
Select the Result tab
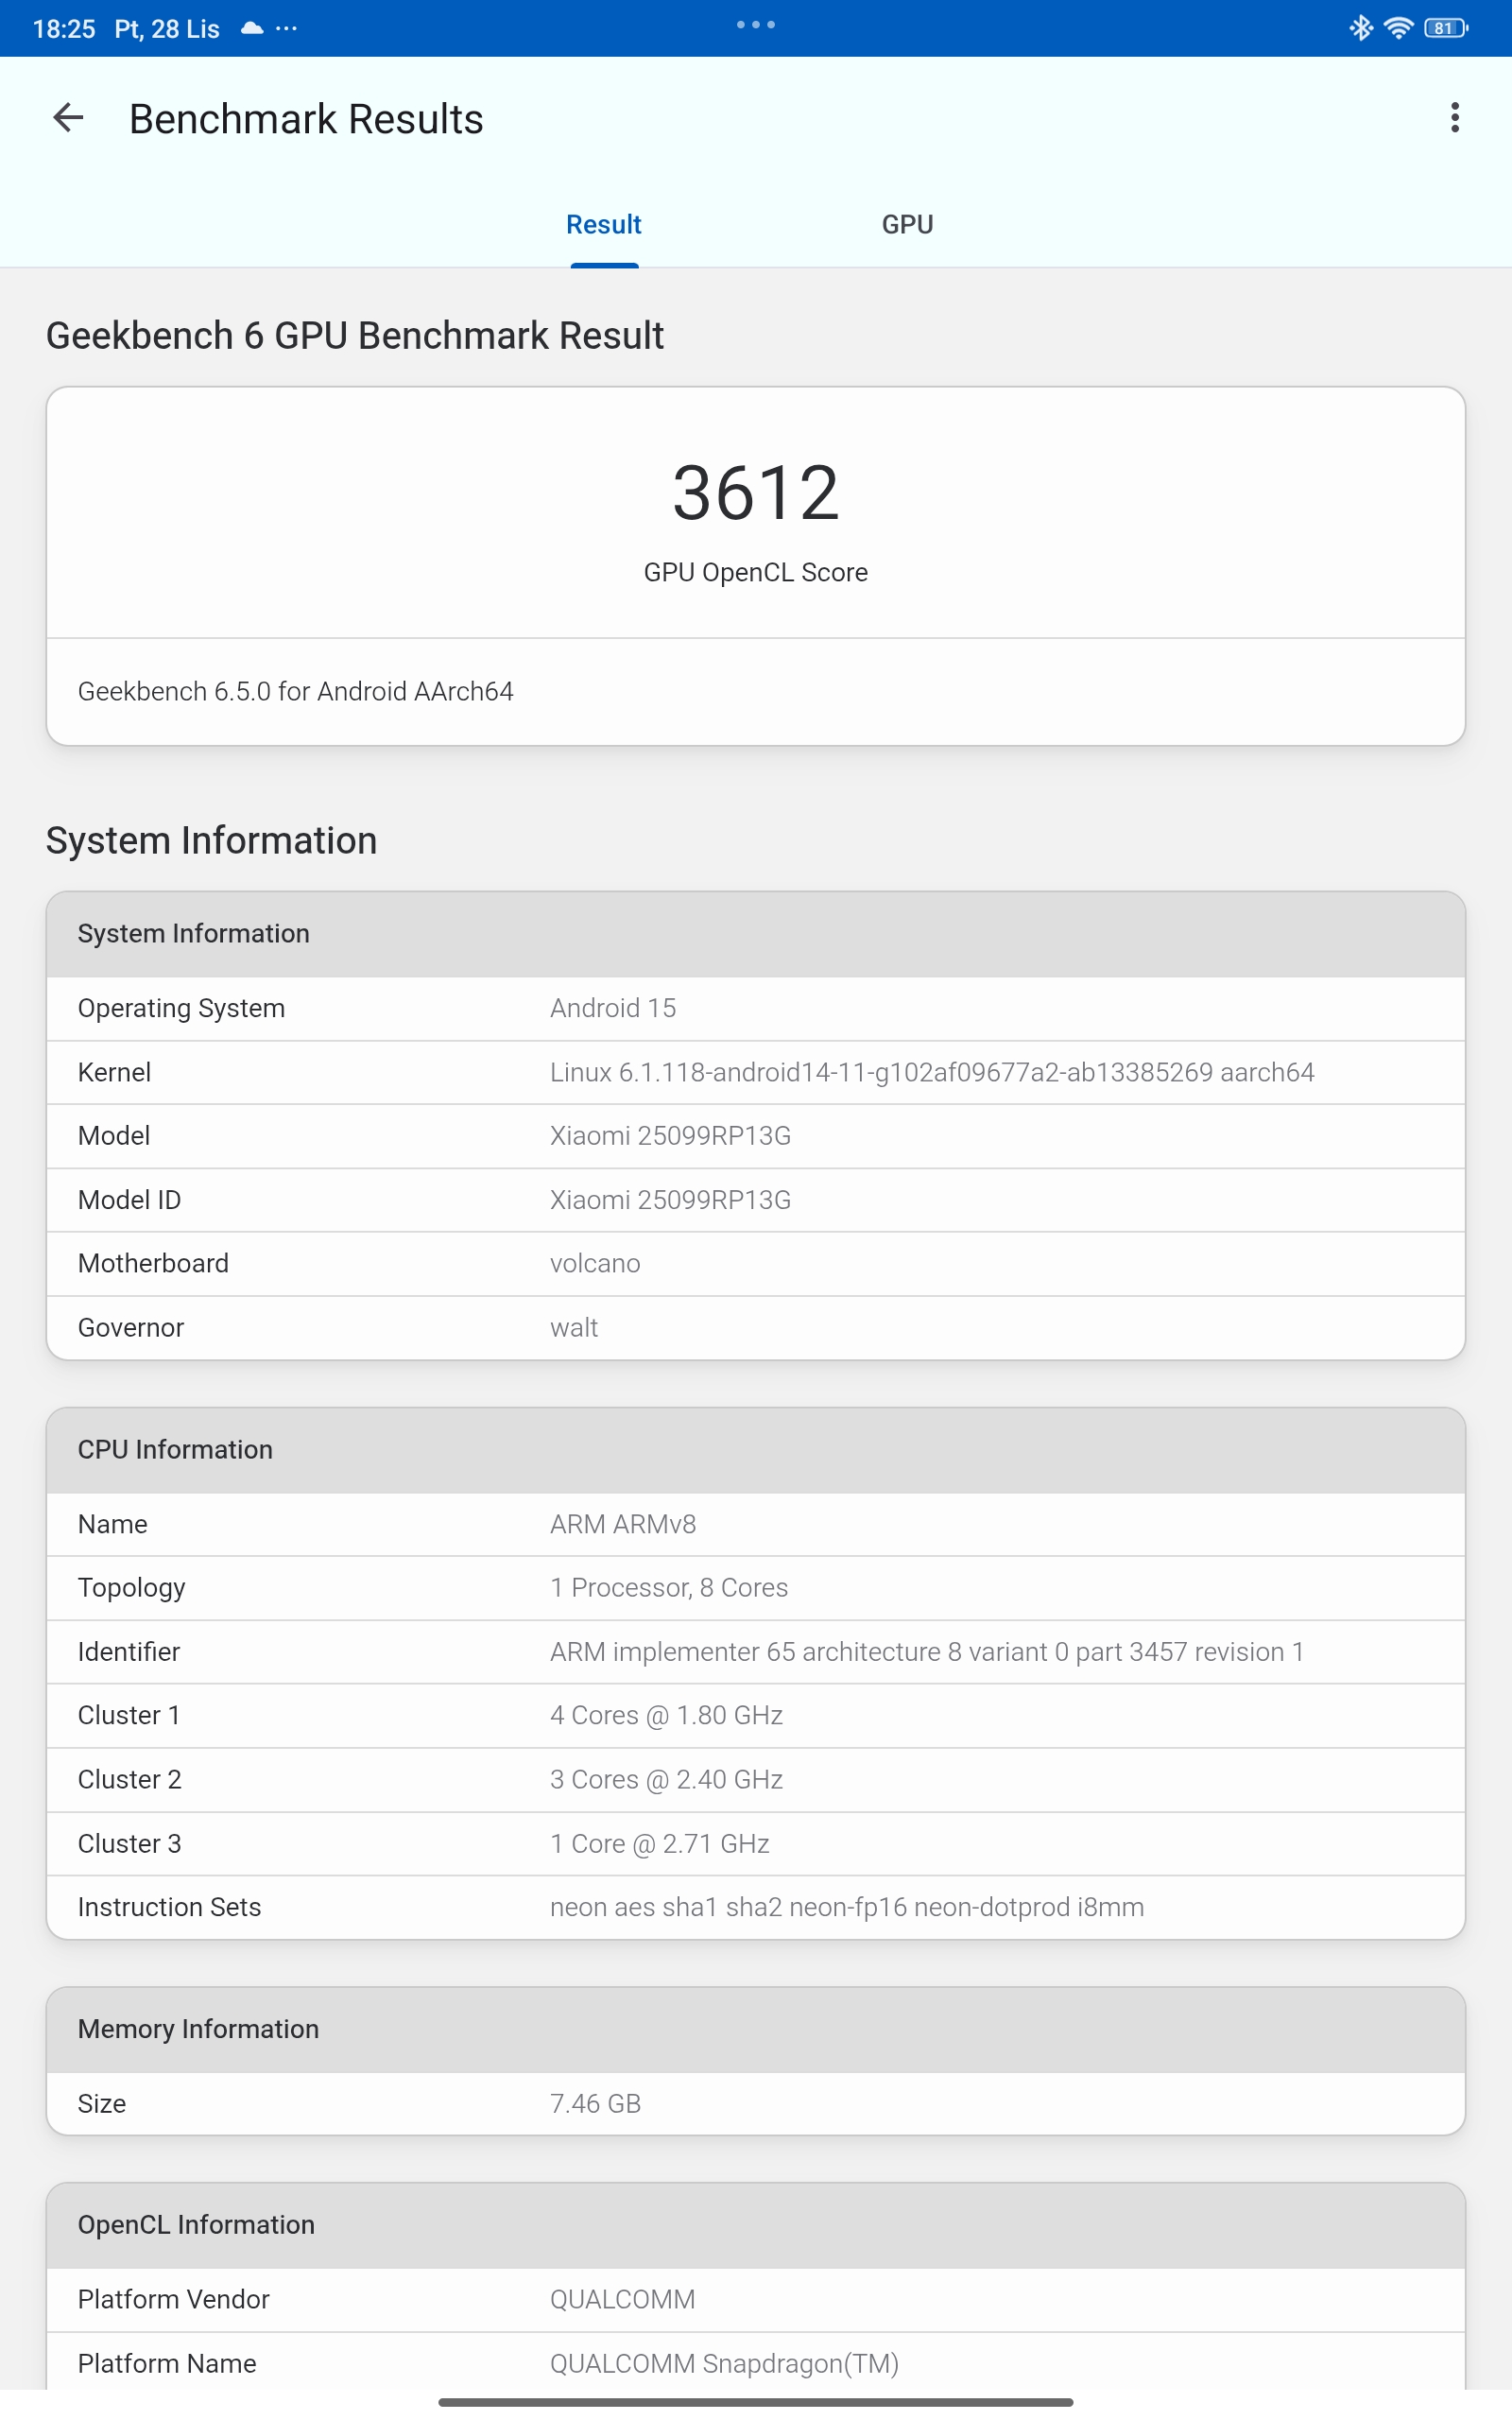click(x=604, y=224)
